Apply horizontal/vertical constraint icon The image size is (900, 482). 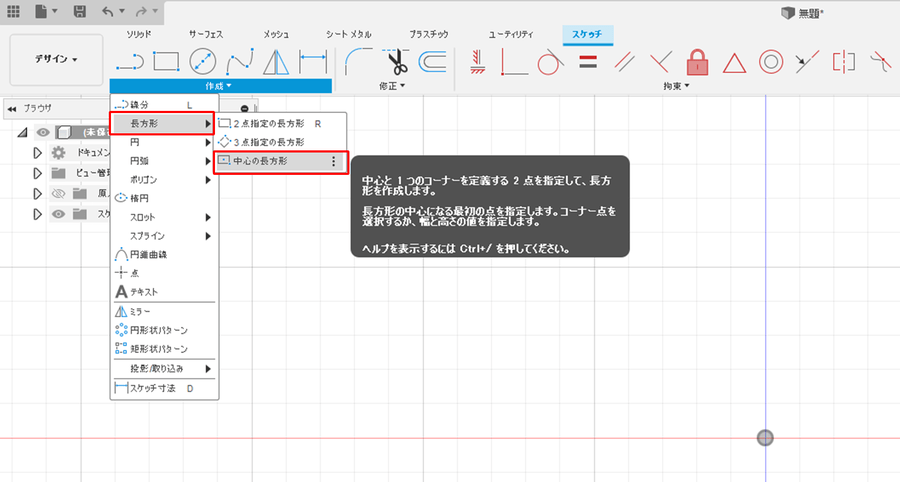click(x=477, y=61)
